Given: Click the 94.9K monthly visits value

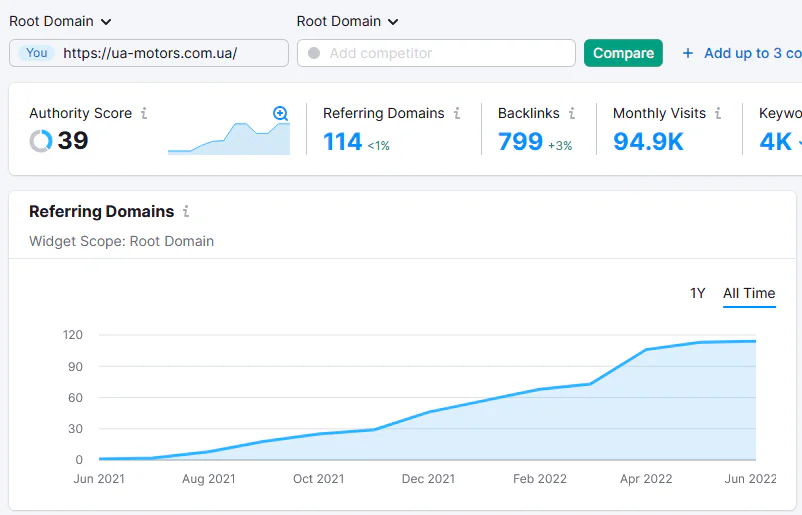Looking at the screenshot, I should click(648, 142).
